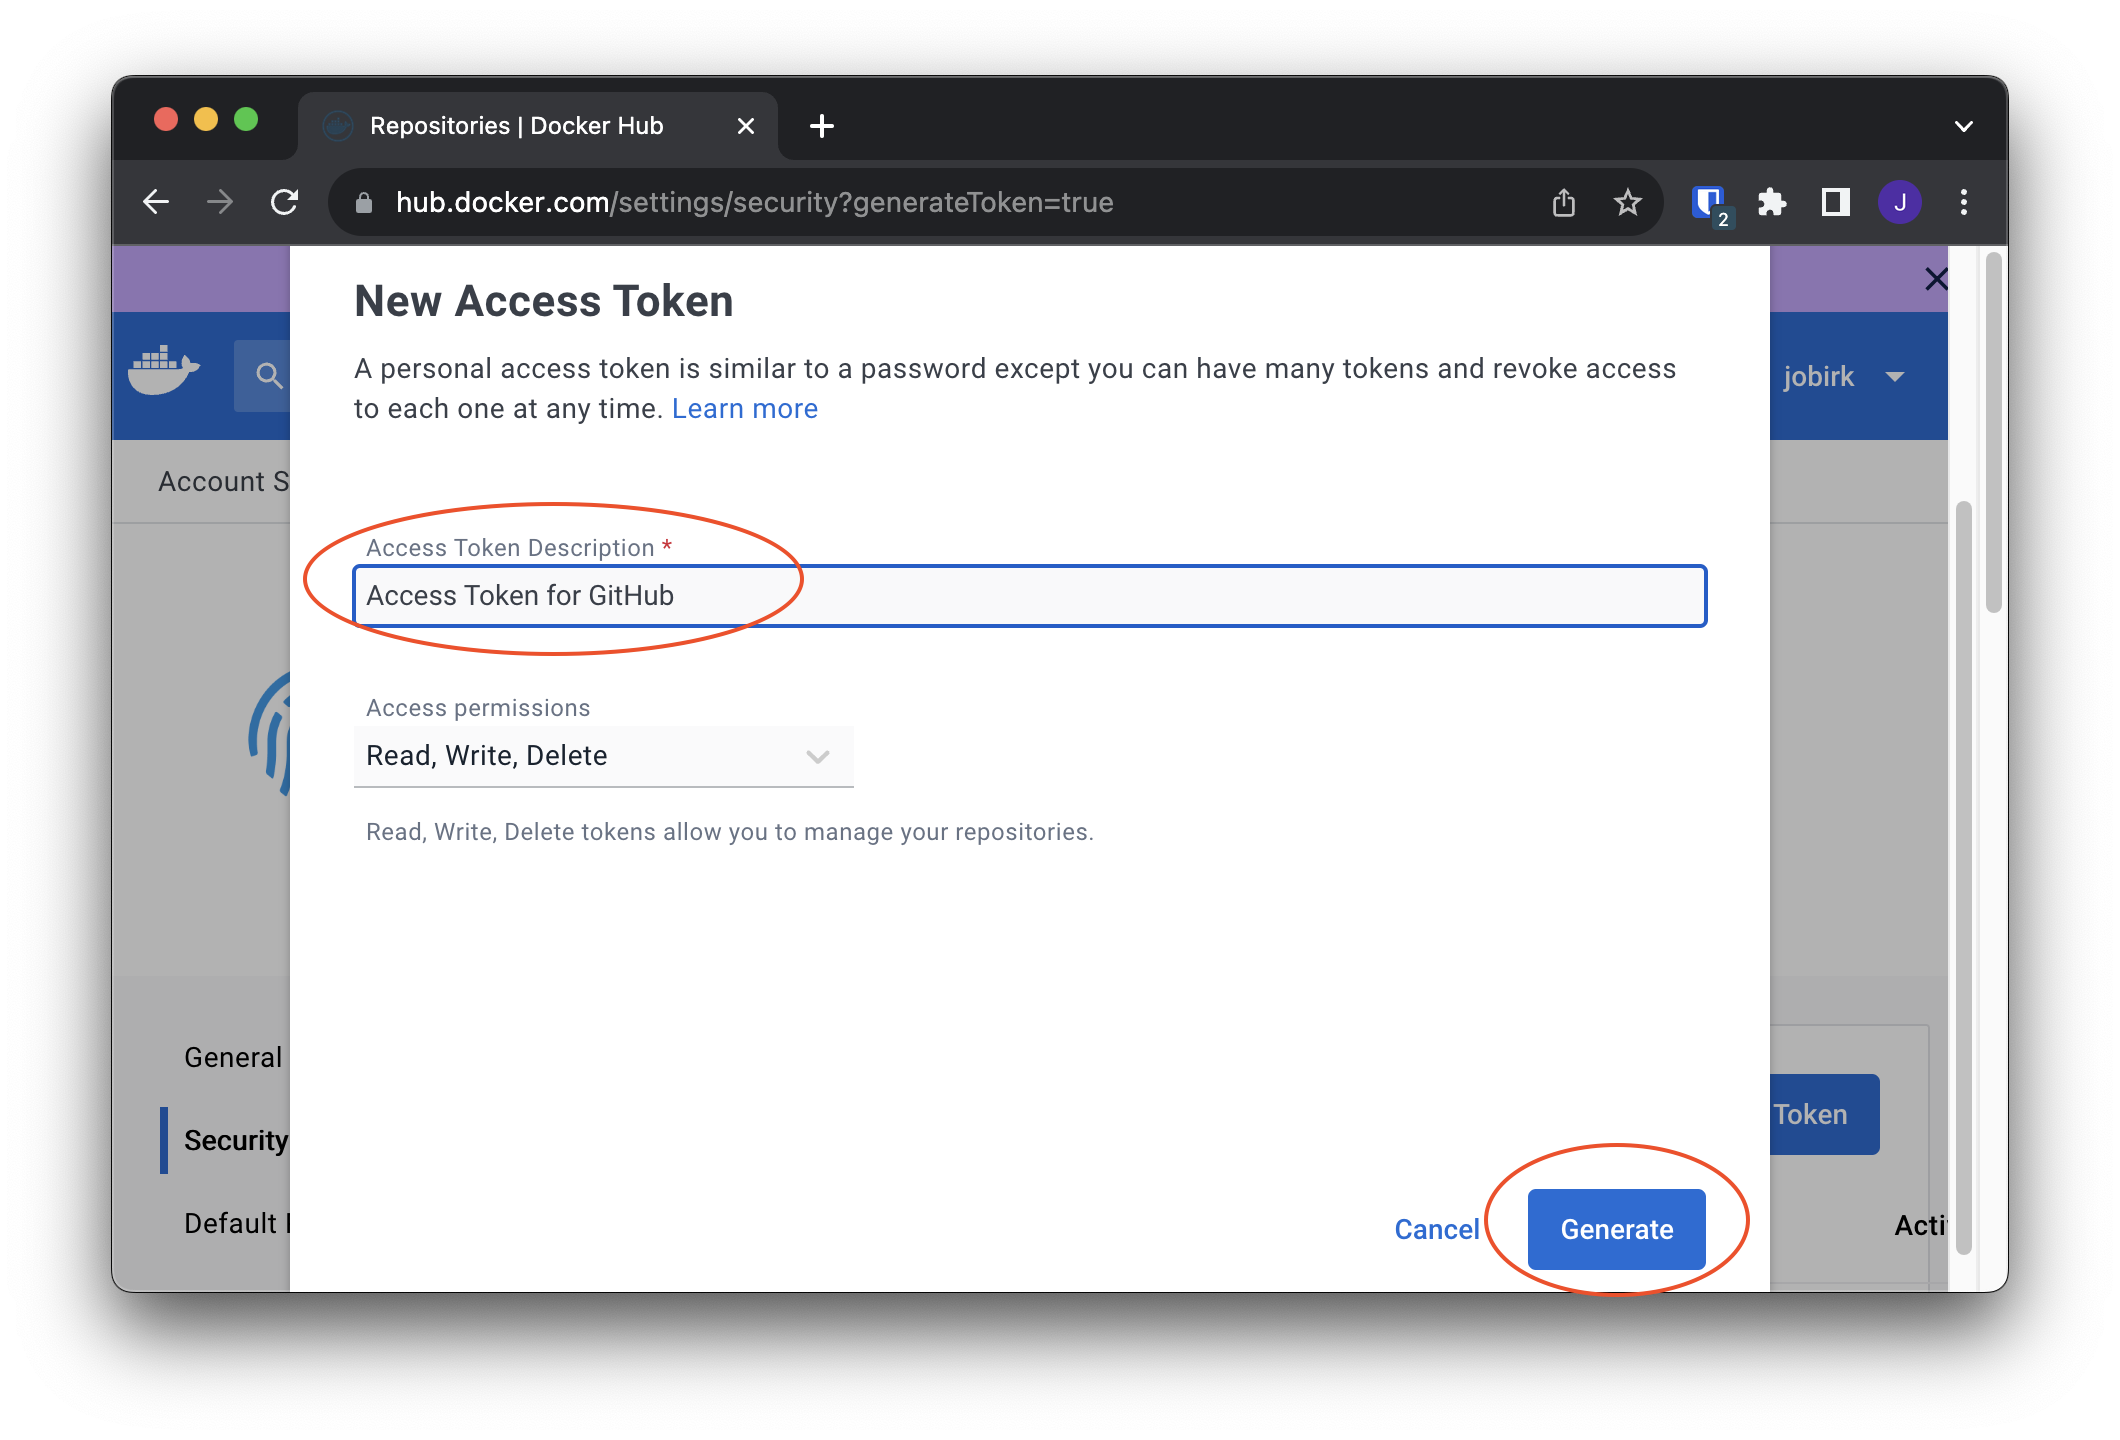Open the extensions puzzle icon
This screenshot has height=1440, width=2120.
1771,203
